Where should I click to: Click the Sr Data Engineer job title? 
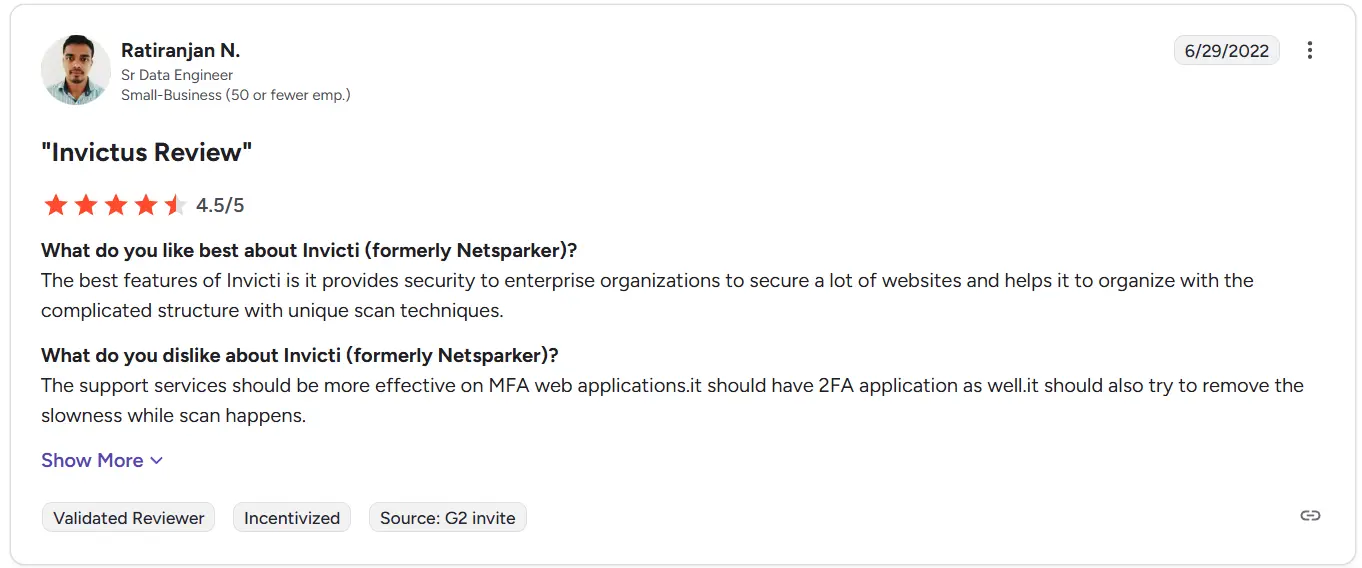[x=177, y=75]
